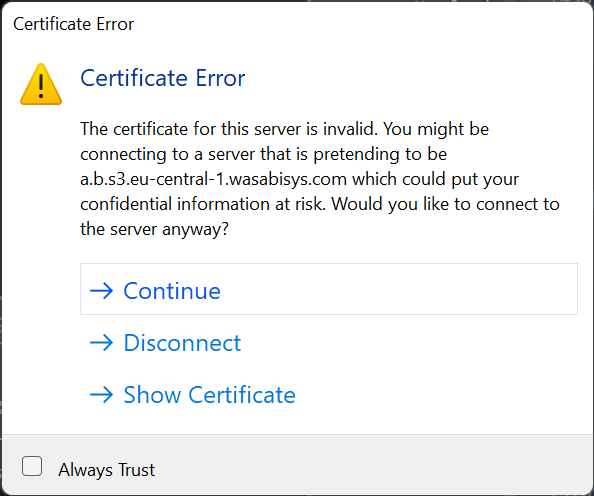The height and width of the screenshot is (496, 594).
Task: Click "The certificate for this server is invalid" sentence
Action: [229, 129]
